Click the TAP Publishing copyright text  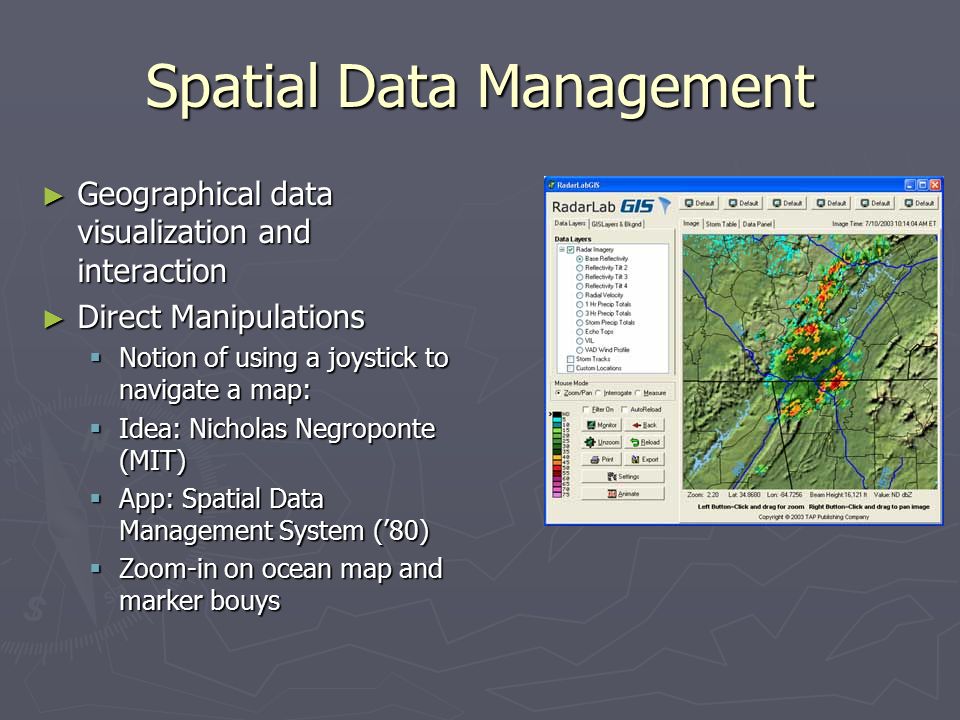(x=814, y=517)
